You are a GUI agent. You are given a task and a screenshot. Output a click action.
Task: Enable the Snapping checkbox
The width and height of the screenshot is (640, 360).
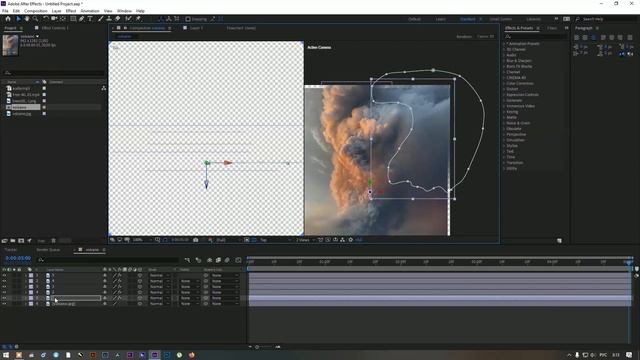tap(188, 19)
